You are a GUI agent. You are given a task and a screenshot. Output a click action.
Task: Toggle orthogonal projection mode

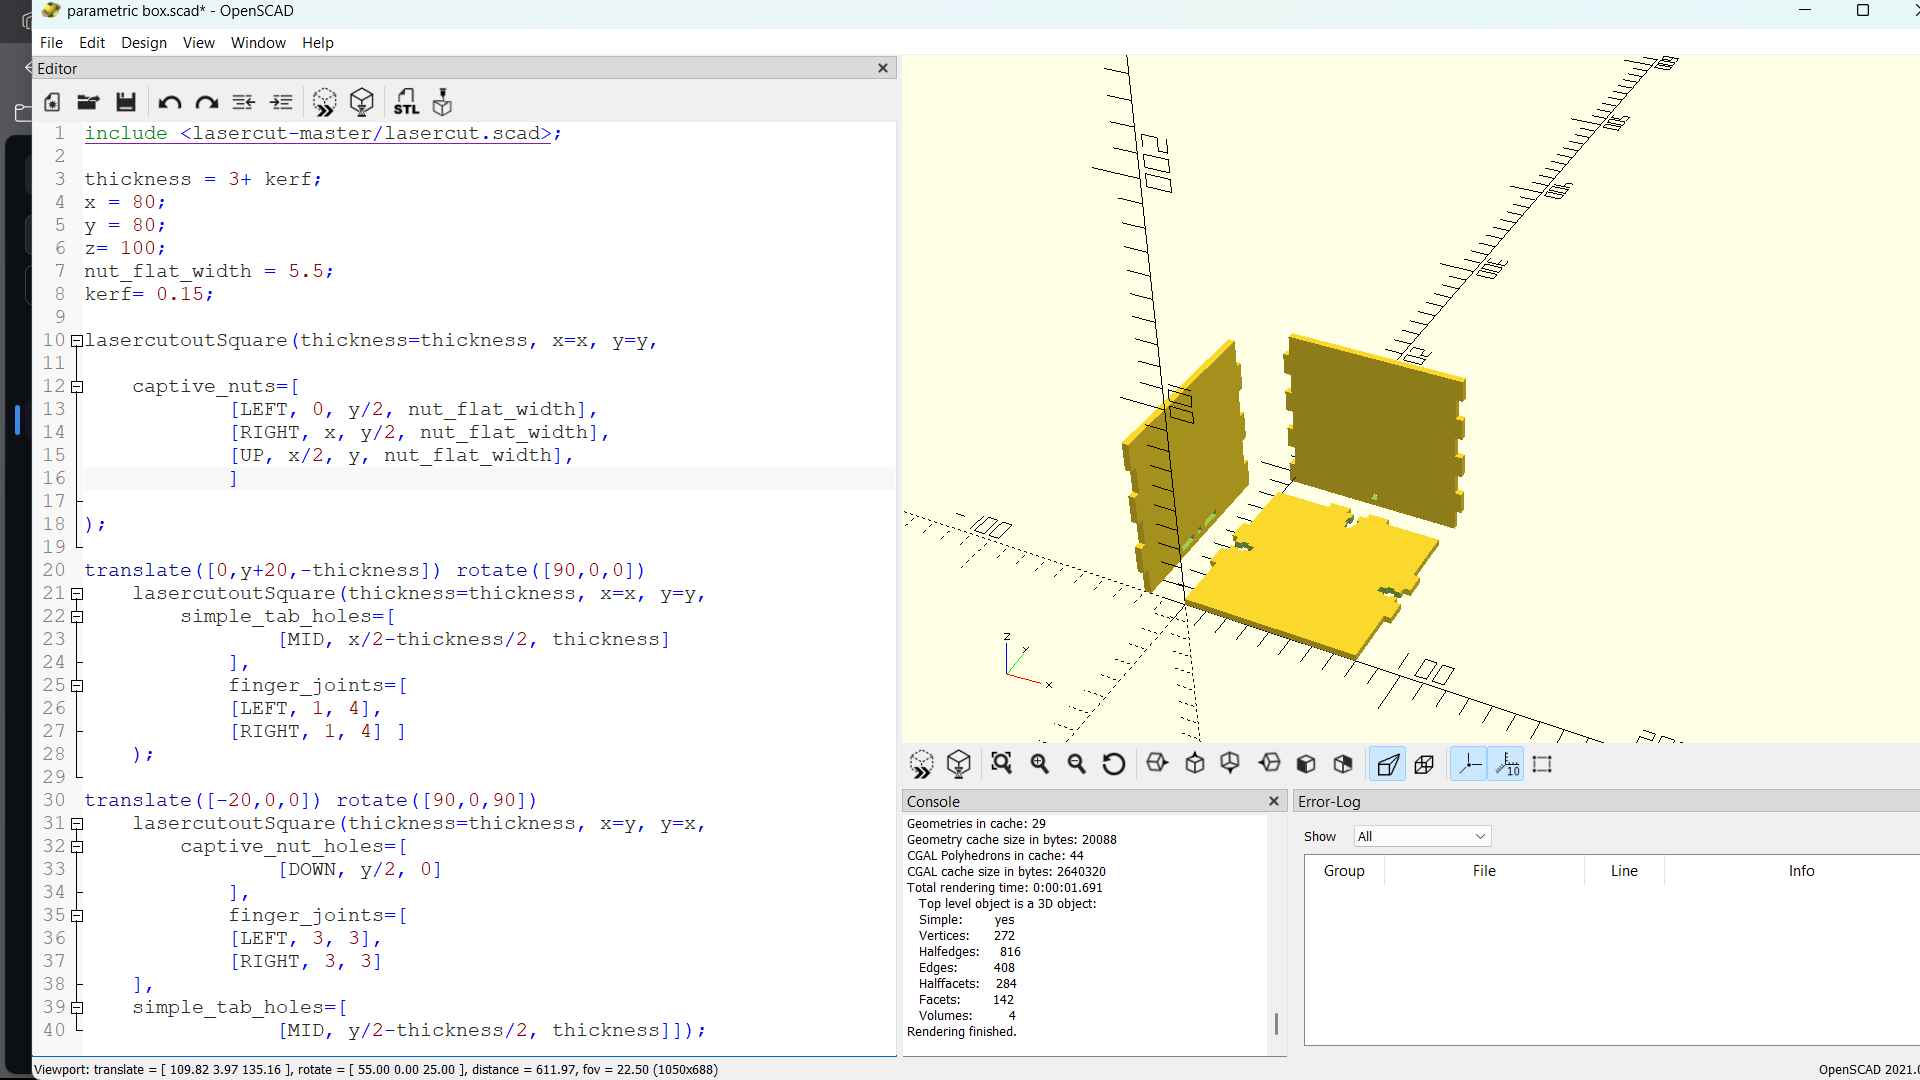(1424, 764)
